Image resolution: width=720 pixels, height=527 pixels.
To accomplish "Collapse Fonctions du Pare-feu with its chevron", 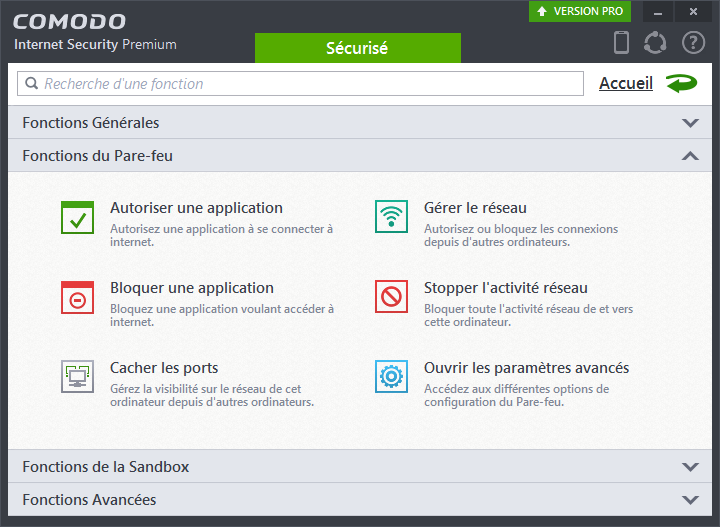I will pos(690,156).
